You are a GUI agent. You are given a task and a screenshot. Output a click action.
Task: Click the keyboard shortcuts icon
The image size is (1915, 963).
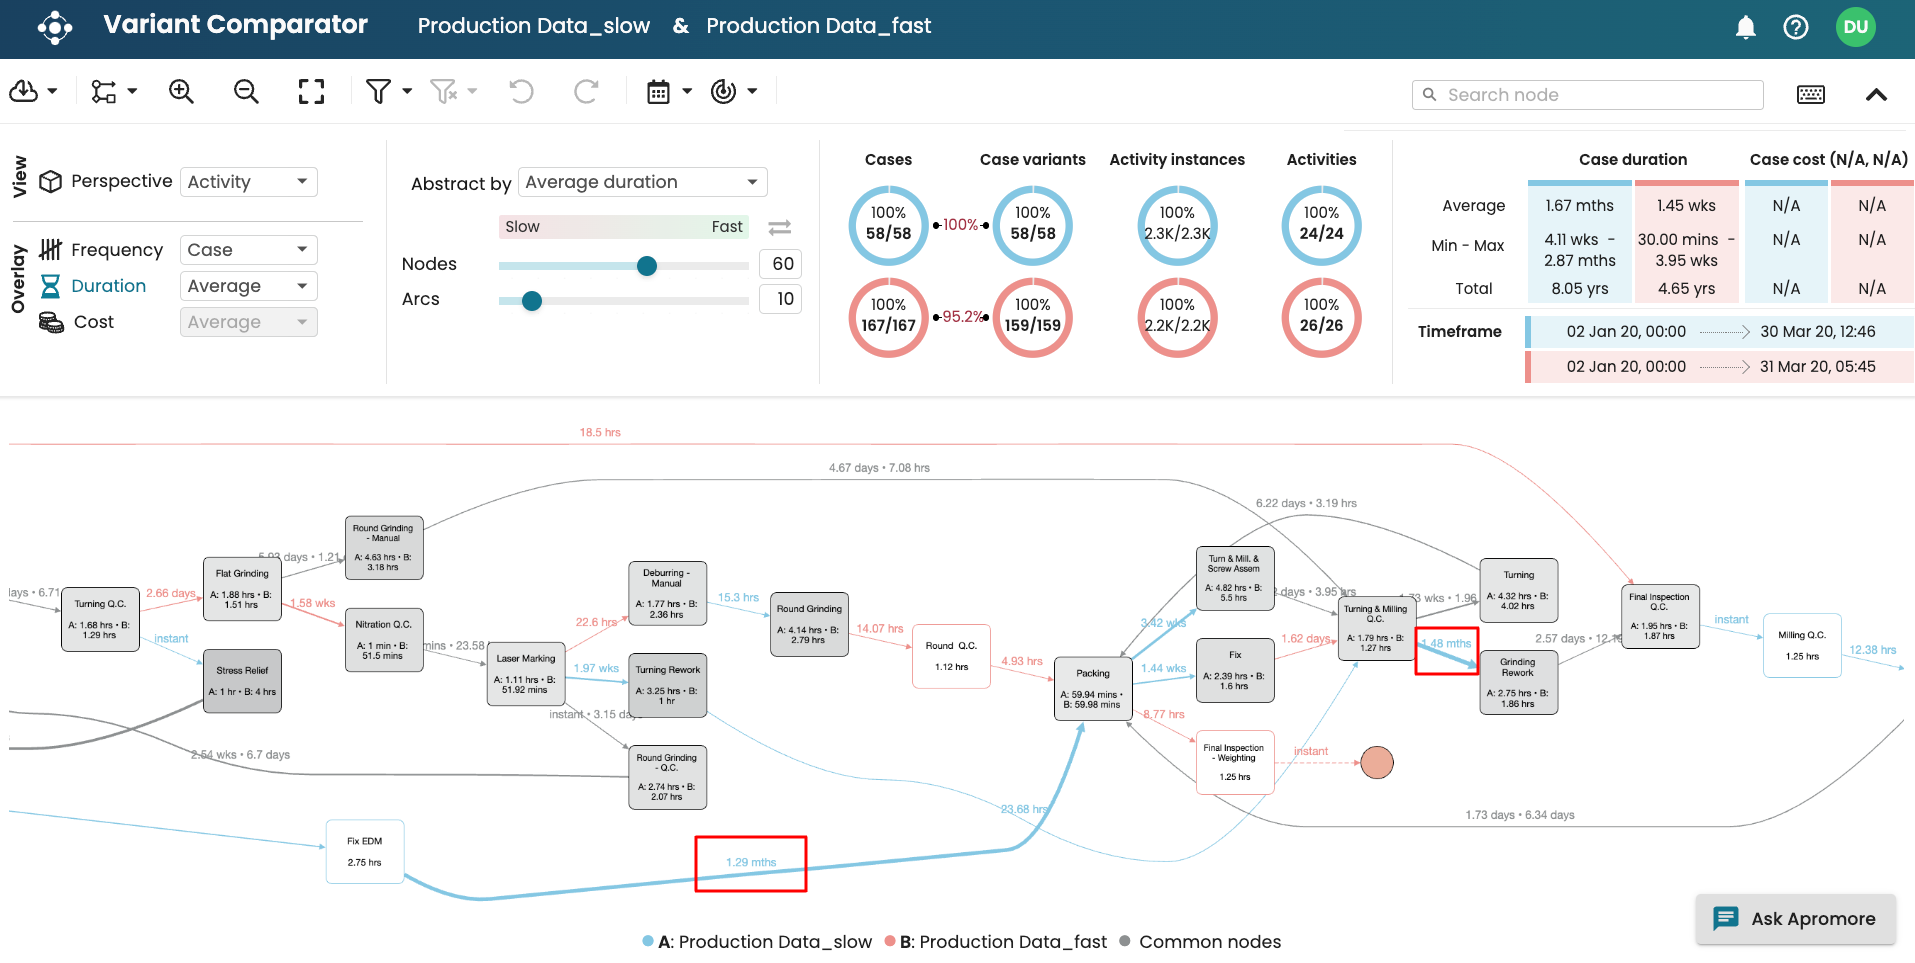(x=1810, y=95)
